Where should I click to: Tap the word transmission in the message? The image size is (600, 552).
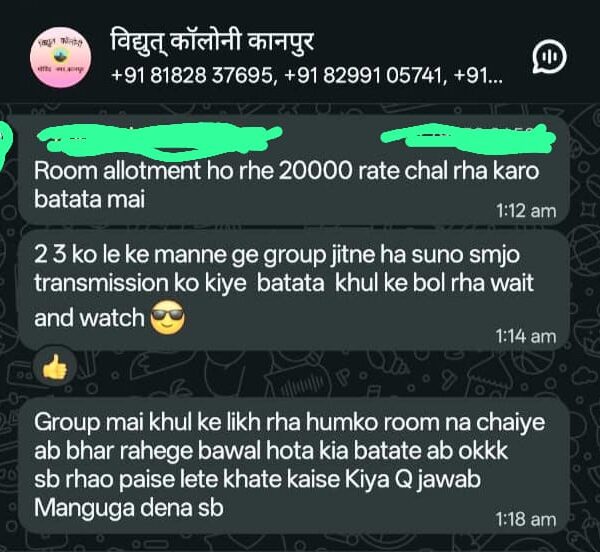coord(101,283)
